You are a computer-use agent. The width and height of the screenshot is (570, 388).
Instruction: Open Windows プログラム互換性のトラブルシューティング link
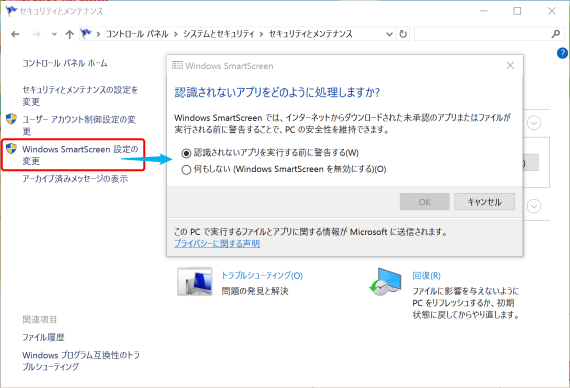pyautogui.click(x=81, y=361)
